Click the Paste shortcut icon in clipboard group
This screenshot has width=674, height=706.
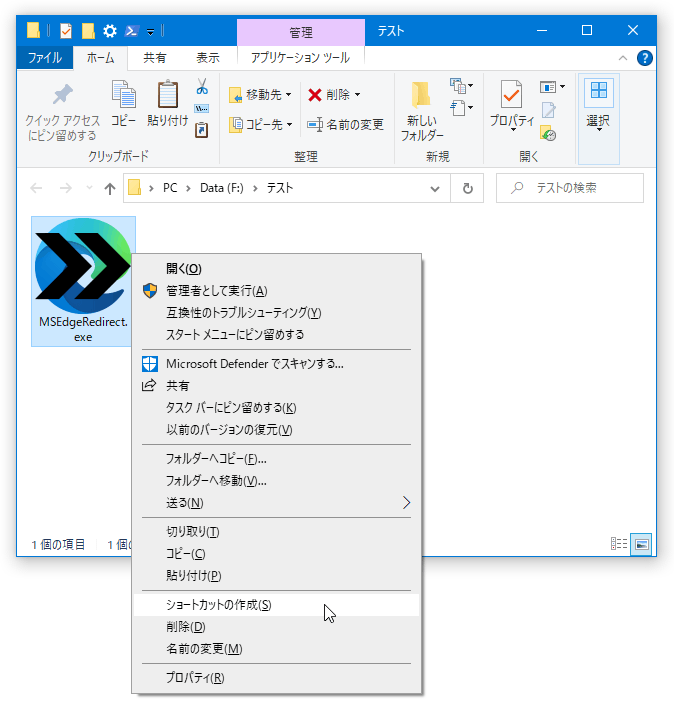[201, 130]
